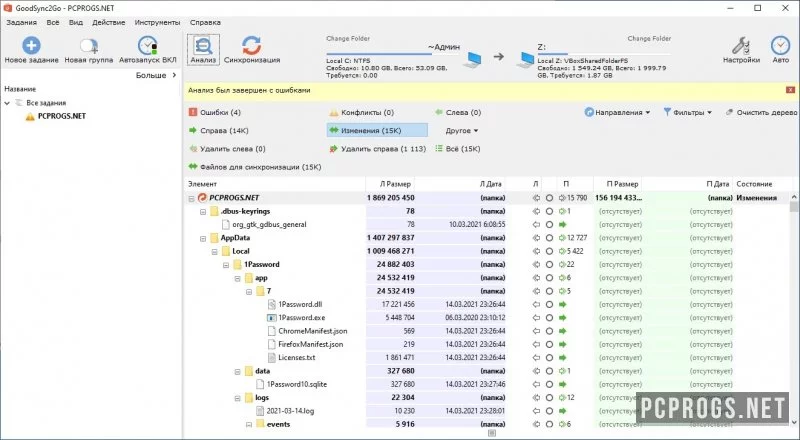Click the logs folder icon
This screenshot has height=440, width=800.
click(x=248, y=398)
